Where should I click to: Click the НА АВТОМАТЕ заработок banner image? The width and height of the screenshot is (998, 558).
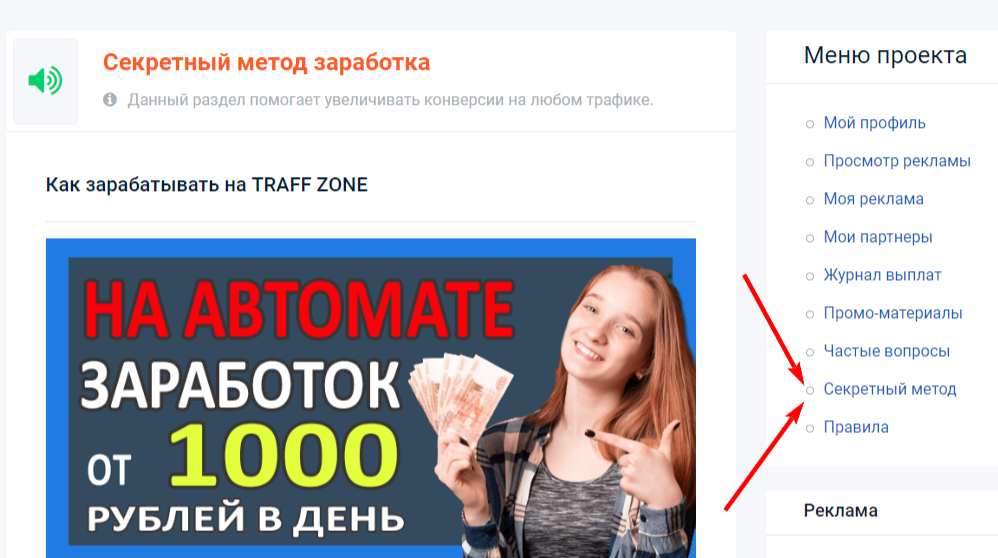point(370,398)
